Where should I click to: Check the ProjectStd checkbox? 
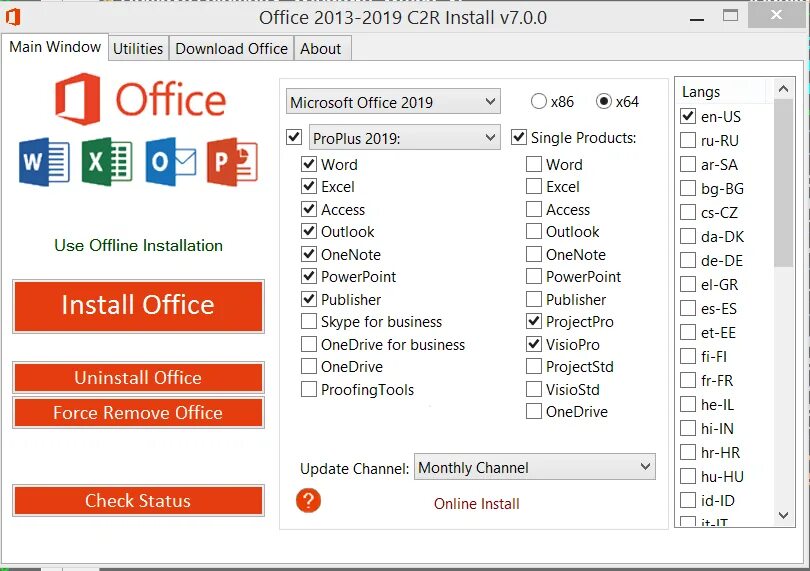[x=534, y=366]
